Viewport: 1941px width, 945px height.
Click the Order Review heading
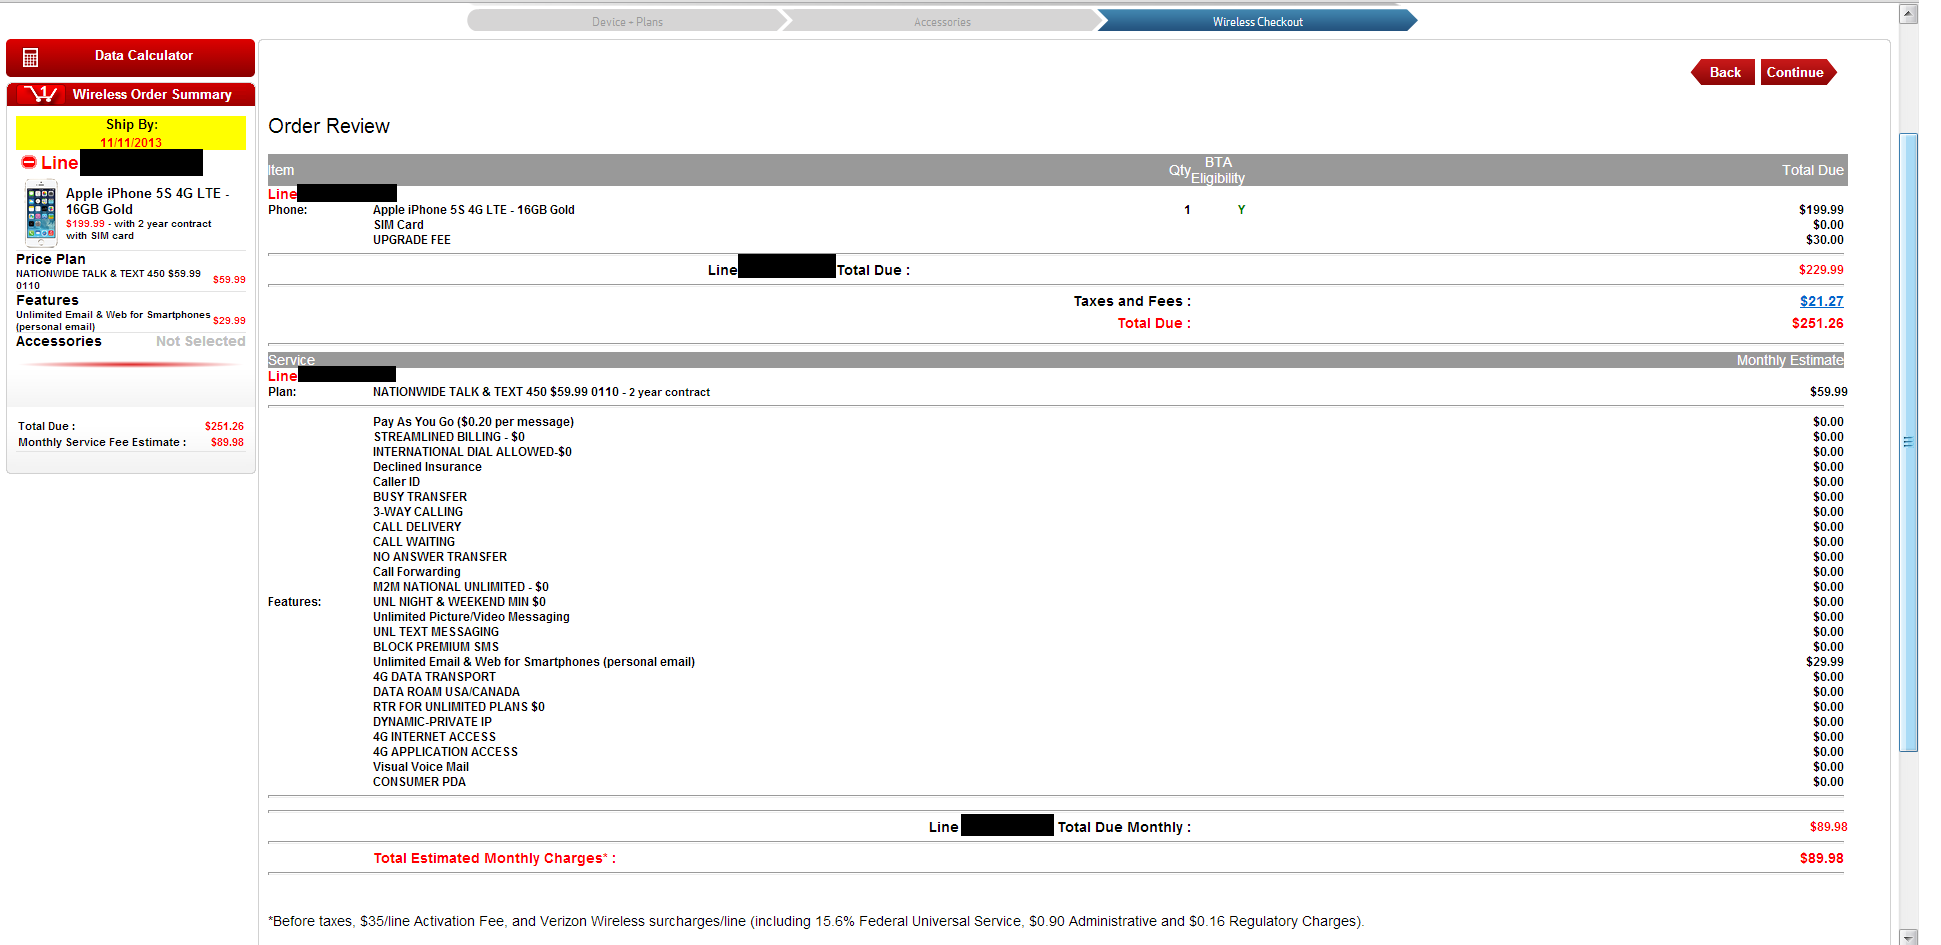pos(329,126)
